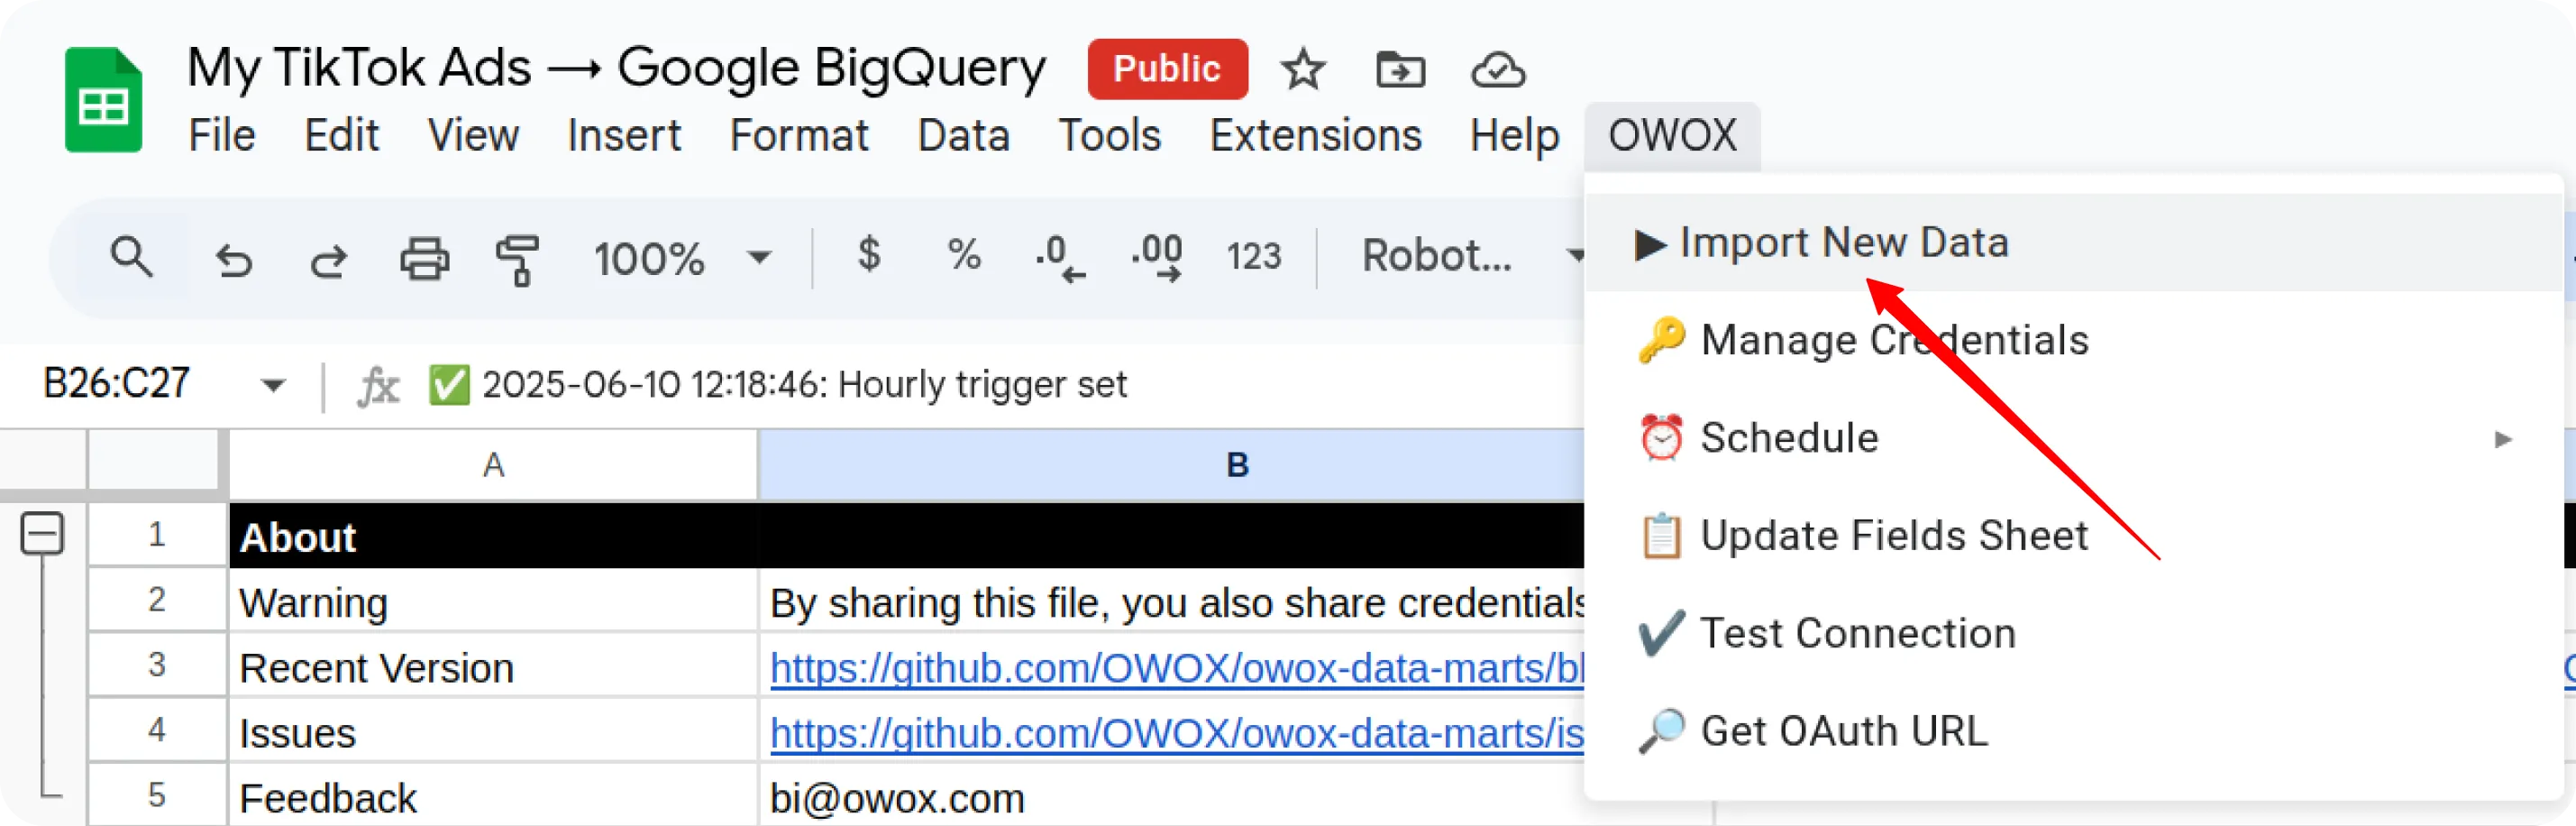This screenshot has height=826, width=2576.
Task: Open the GitHub issues link in row 4
Action: pos(1176,733)
